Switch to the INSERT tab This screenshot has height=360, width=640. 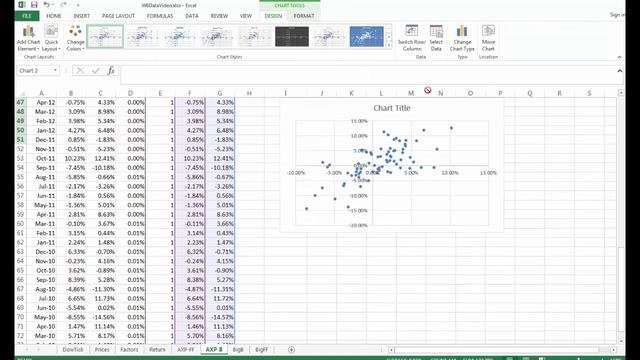[x=82, y=16]
